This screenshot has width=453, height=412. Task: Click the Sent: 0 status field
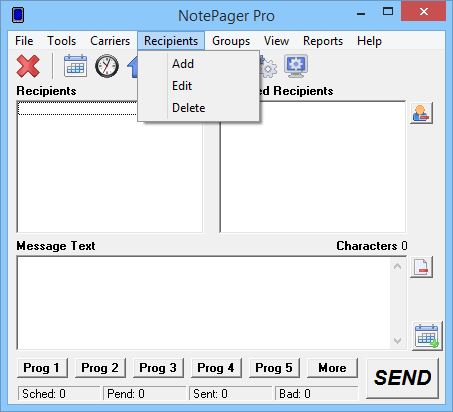230,394
